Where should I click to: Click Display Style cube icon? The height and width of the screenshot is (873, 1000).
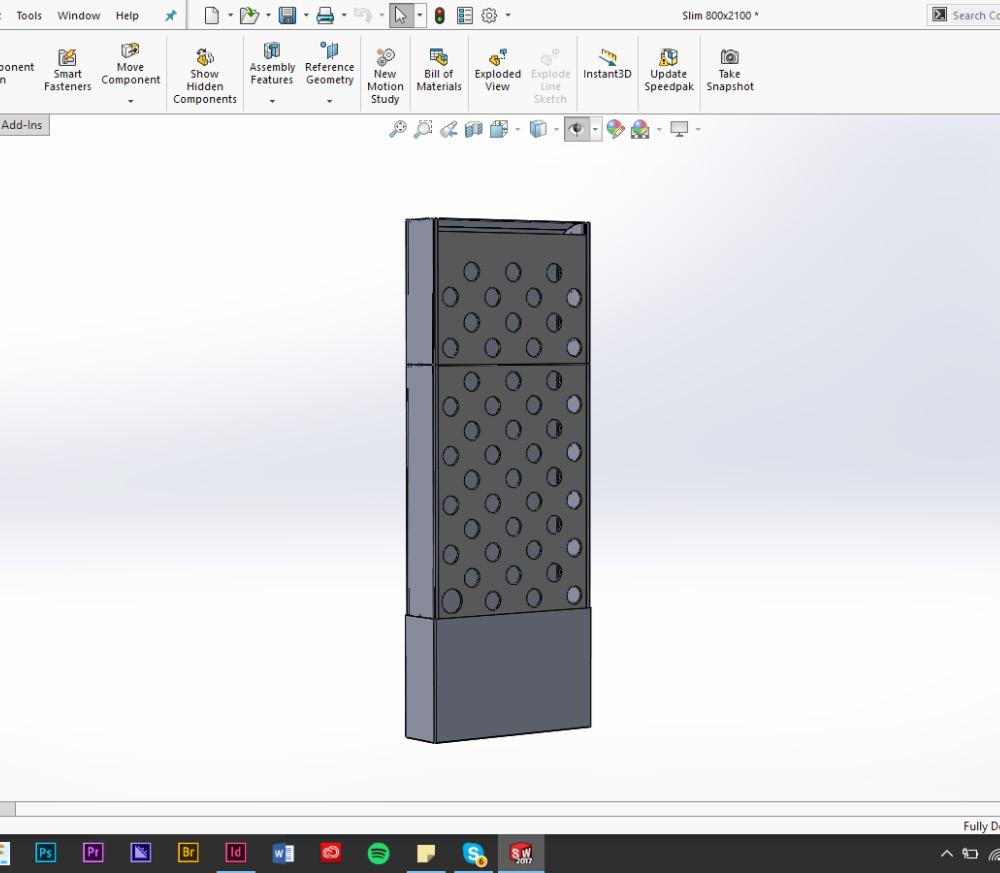click(538, 129)
